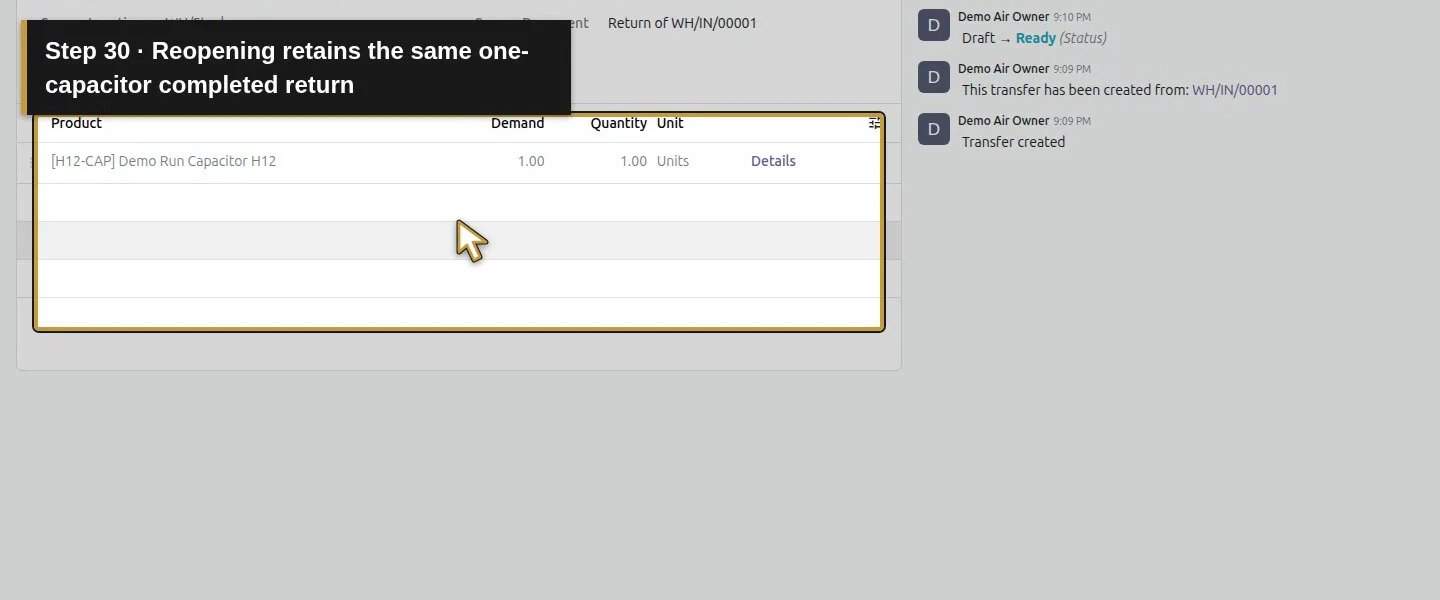Open avatar beside Draft → Ready message
Image resolution: width=1440 pixels, height=600 pixels.
(934, 25)
